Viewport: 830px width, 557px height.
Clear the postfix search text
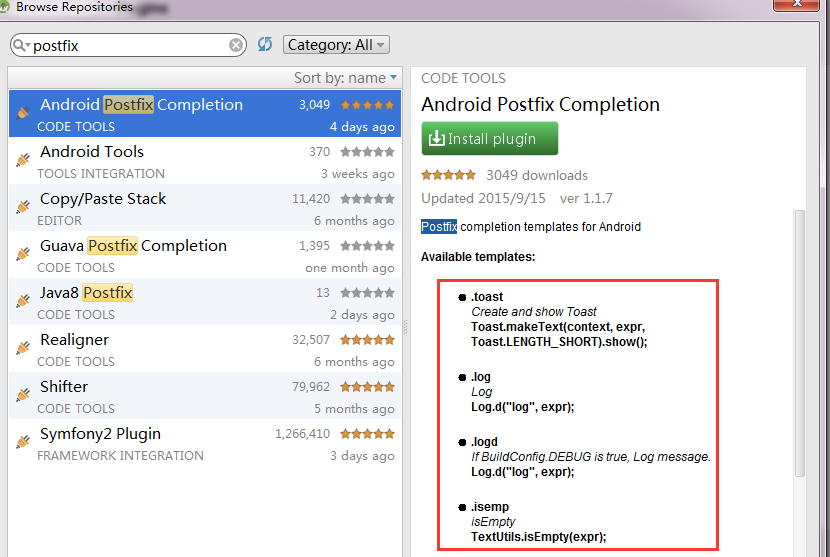pyautogui.click(x=236, y=46)
